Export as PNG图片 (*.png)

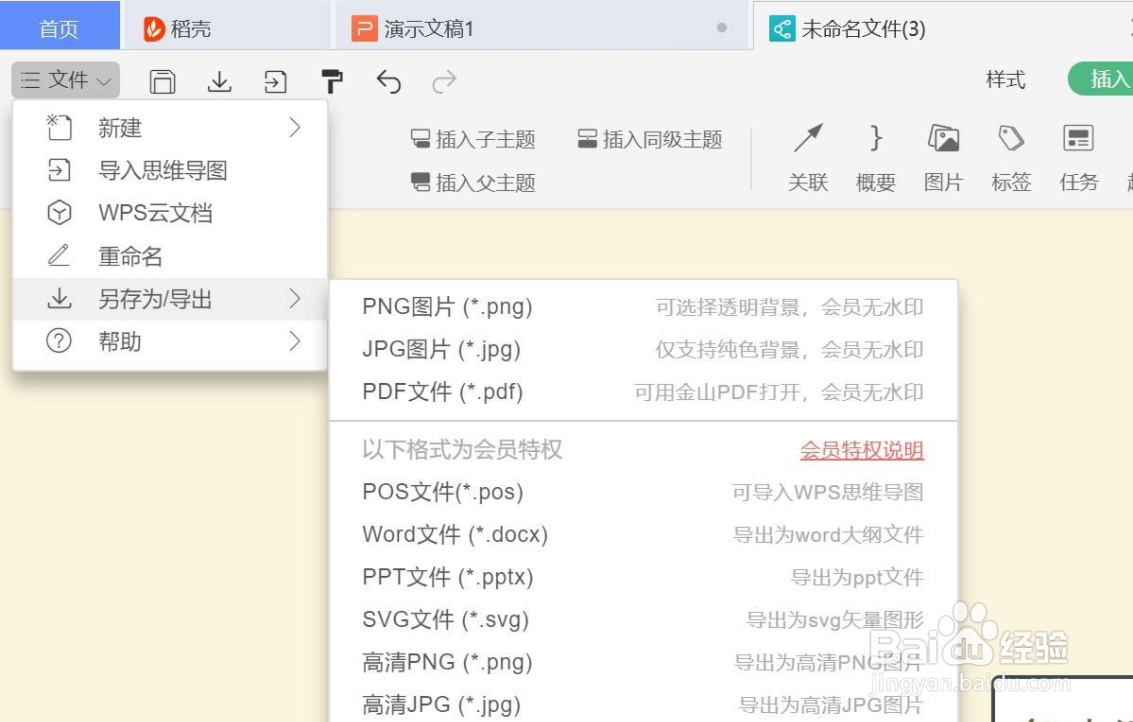coord(643,306)
